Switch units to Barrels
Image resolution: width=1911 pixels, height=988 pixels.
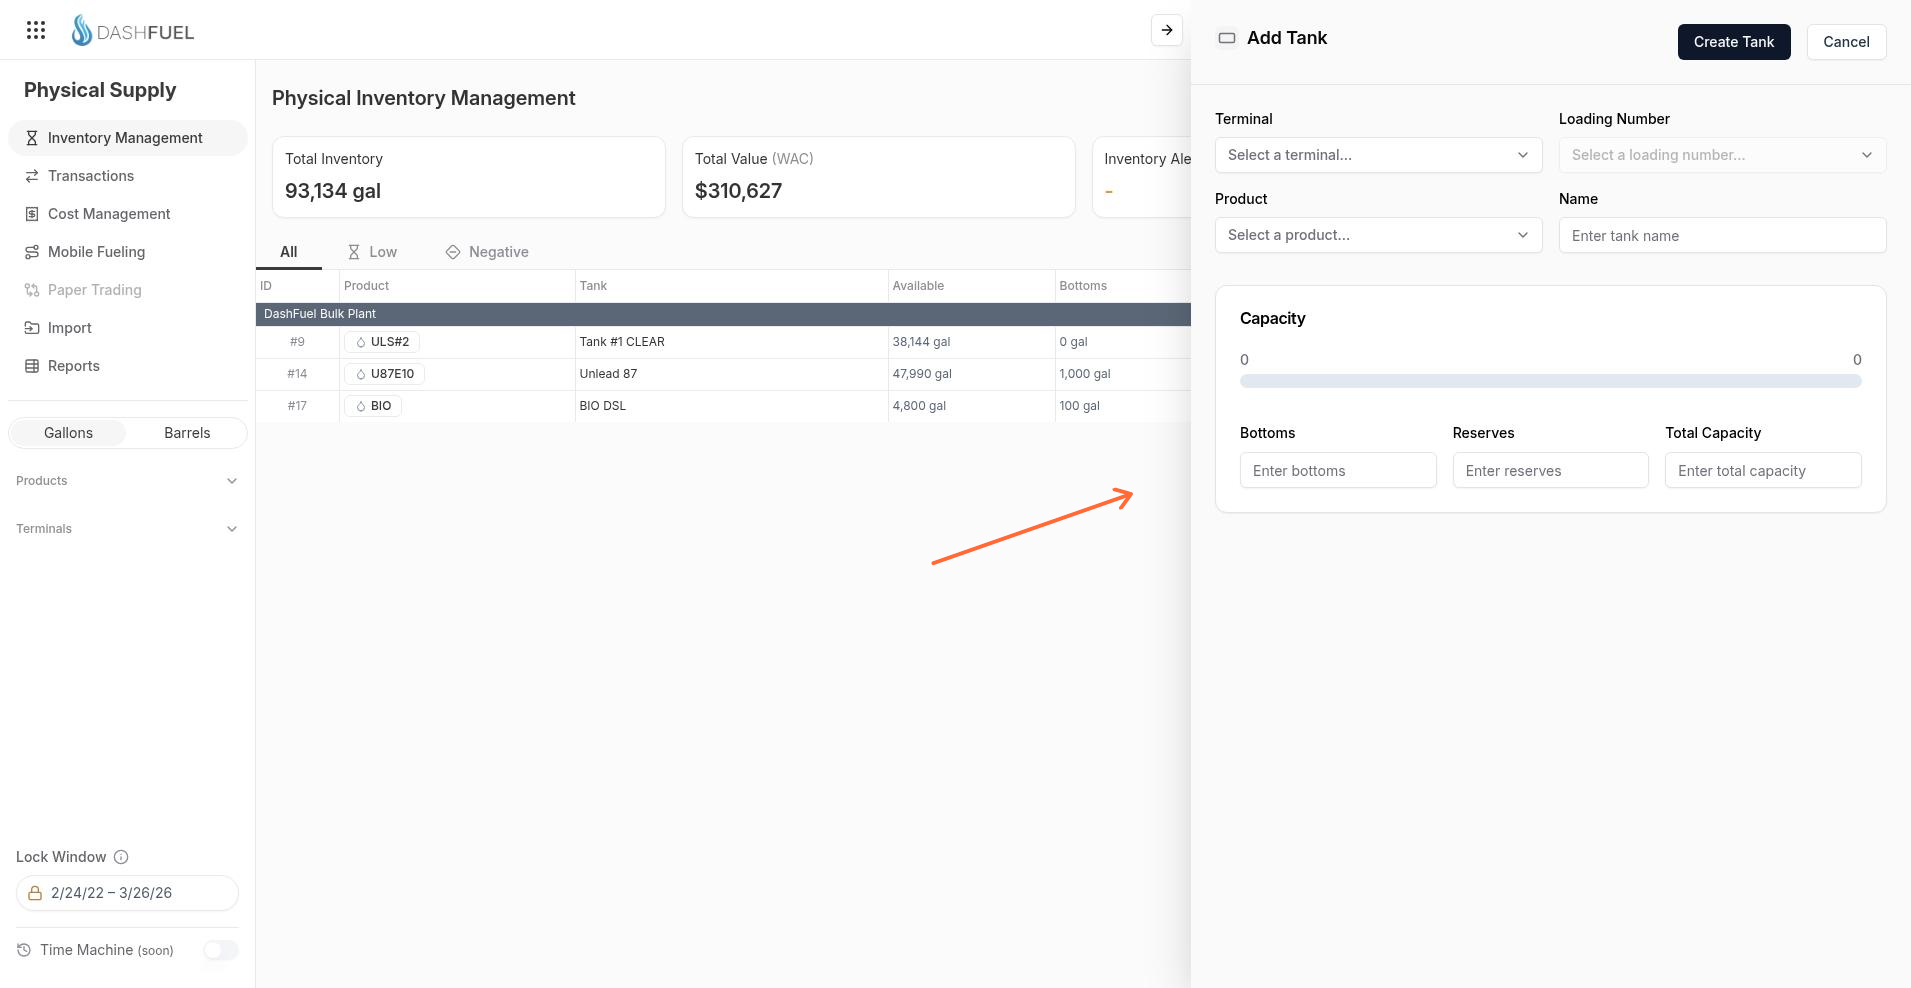[187, 433]
